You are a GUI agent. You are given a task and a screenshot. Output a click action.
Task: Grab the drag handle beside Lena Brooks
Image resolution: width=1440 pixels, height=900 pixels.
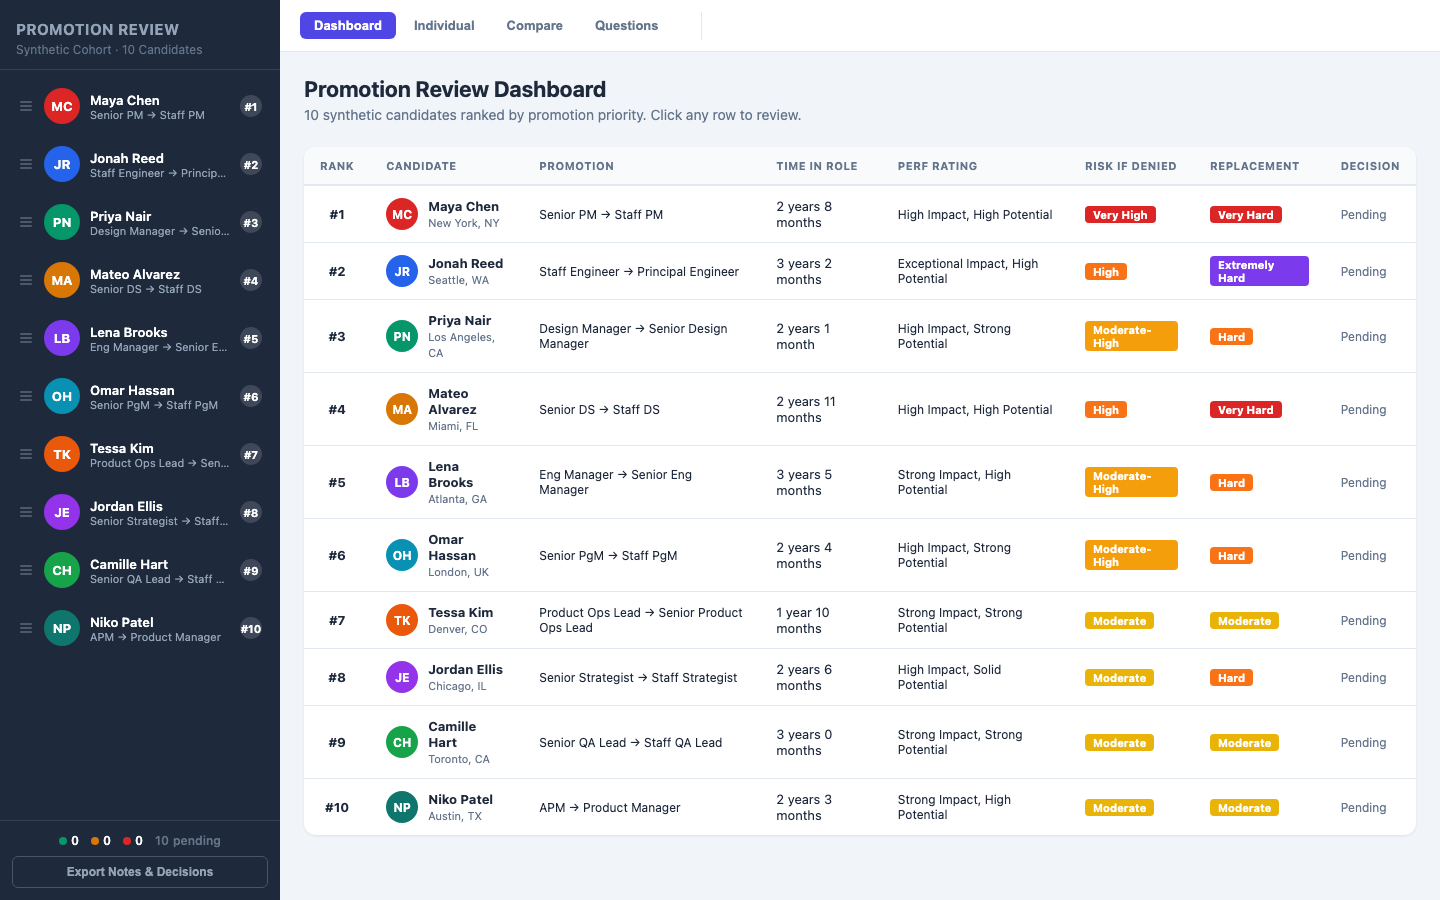(26, 338)
